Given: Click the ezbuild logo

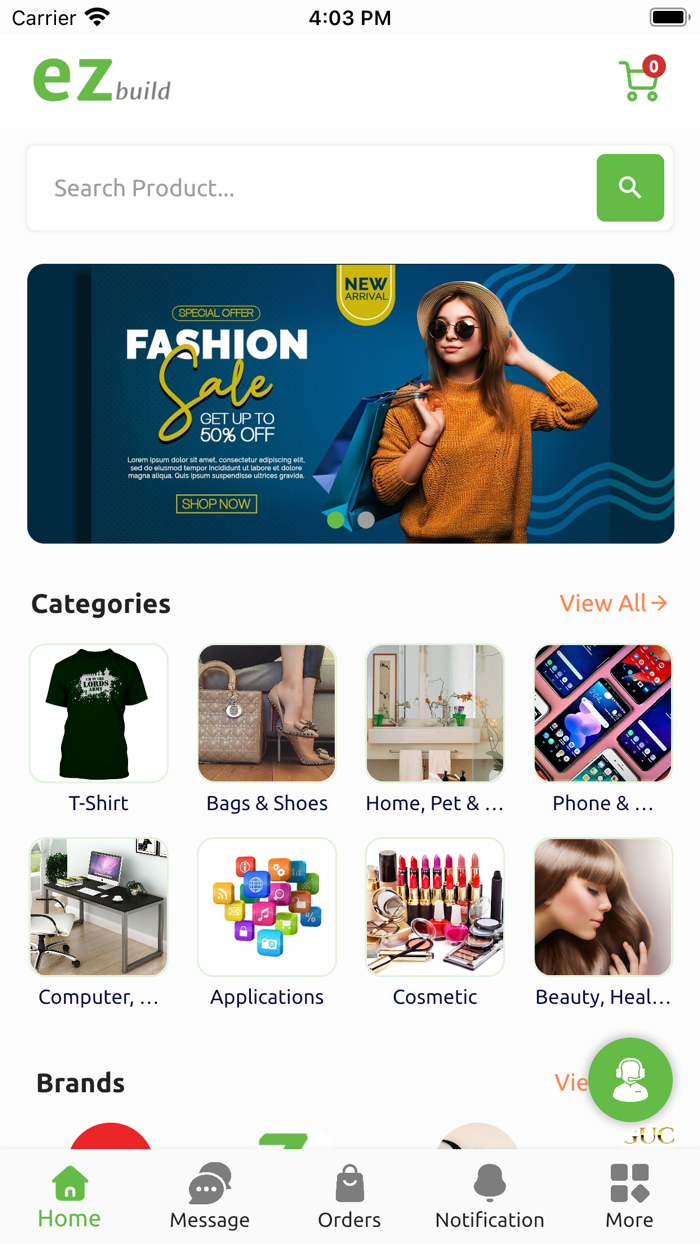Looking at the screenshot, I should pyautogui.click(x=102, y=80).
